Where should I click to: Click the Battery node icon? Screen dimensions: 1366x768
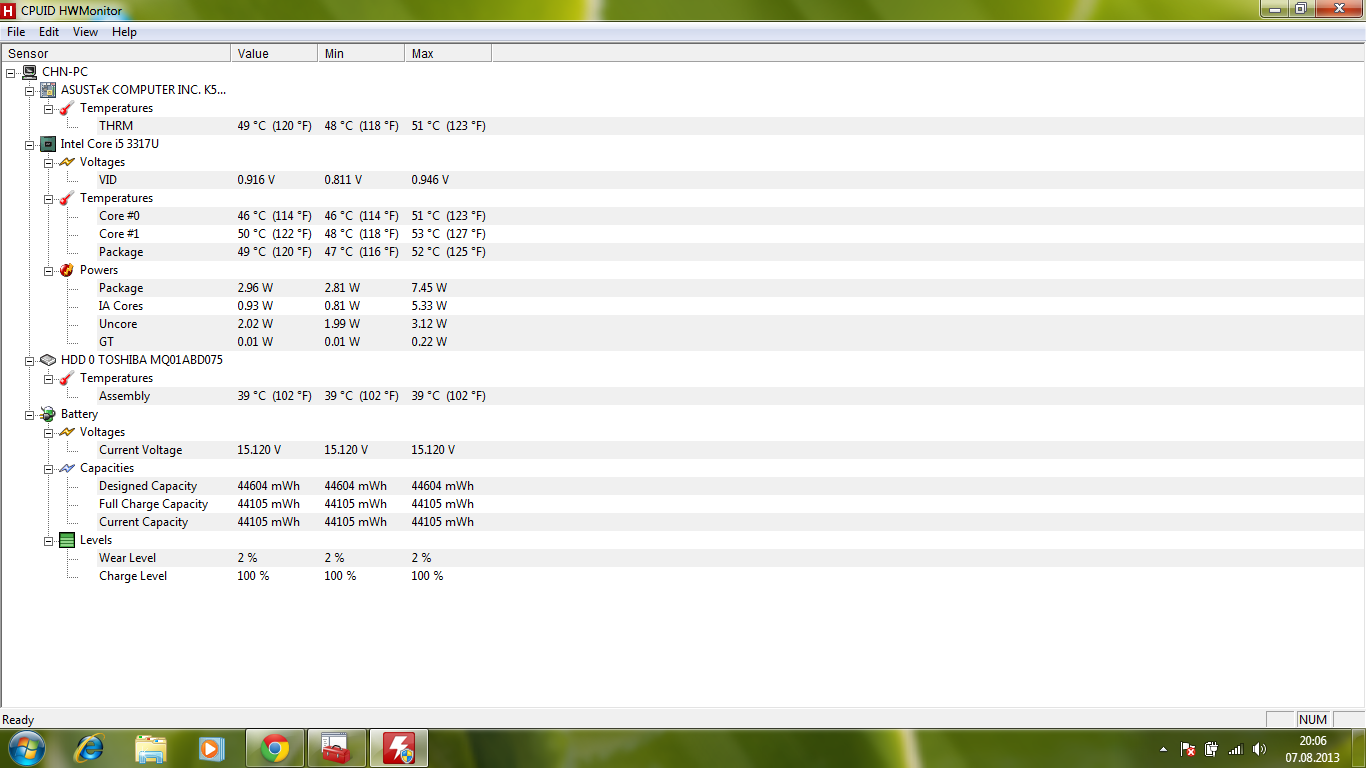point(48,414)
